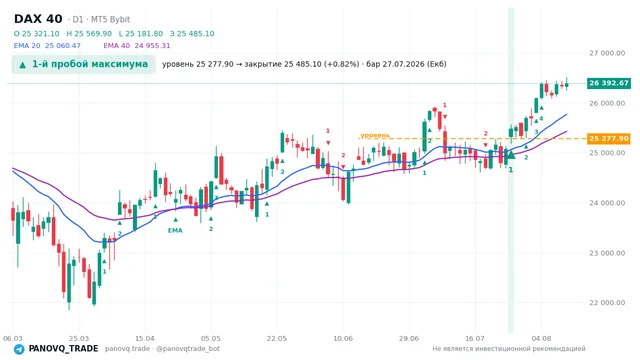Viewport: 640px width, 360px height.
Task: Click the large green triangle on highlighted bar
Action: pos(511,155)
